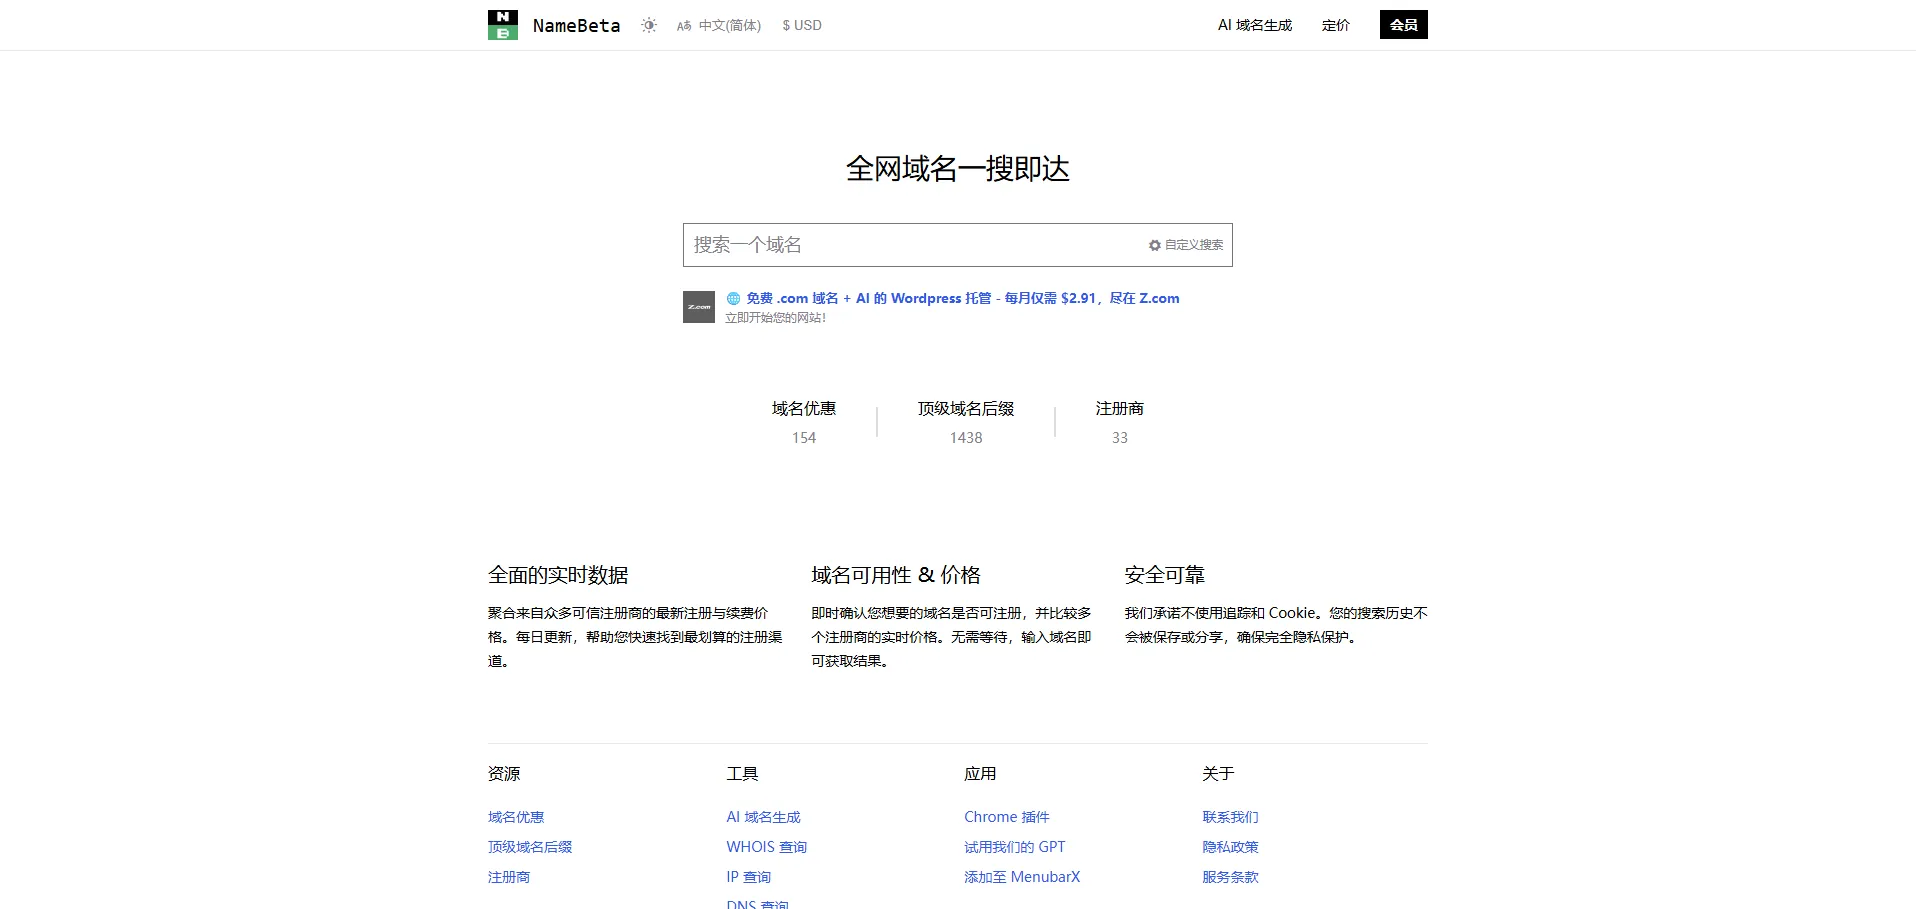Image resolution: width=1916 pixels, height=909 pixels.
Task: Select the 顶级域名后缀 1438 statistic
Action: click(x=965, y=422)
